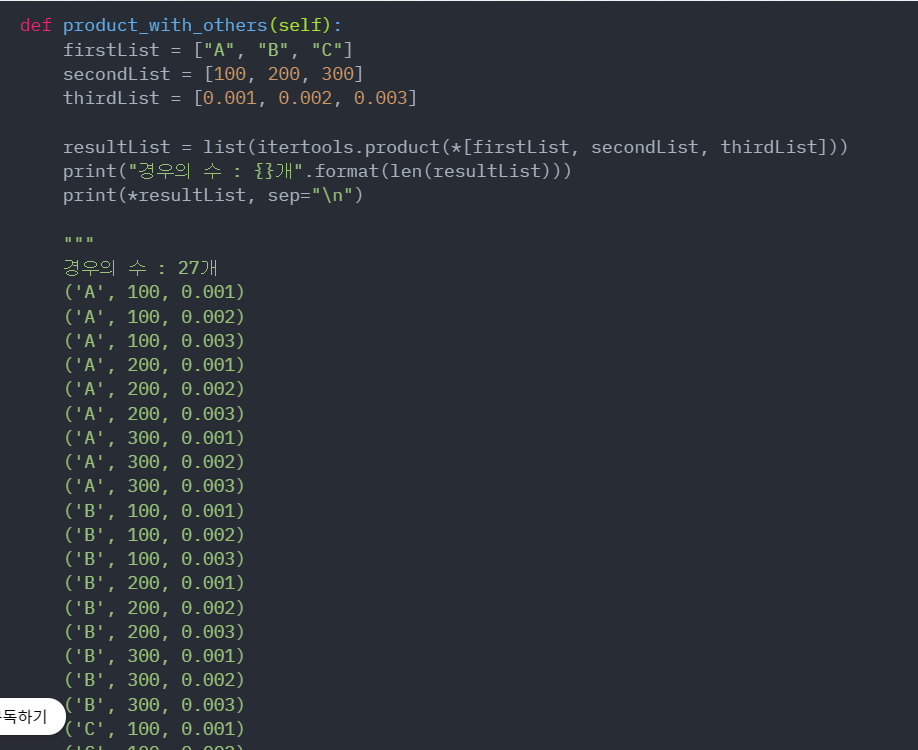Click the print(*resultList, sep="\n") line
Viewport: 918px width, 750px height.
pyautogui.click(x=213, y=196)
